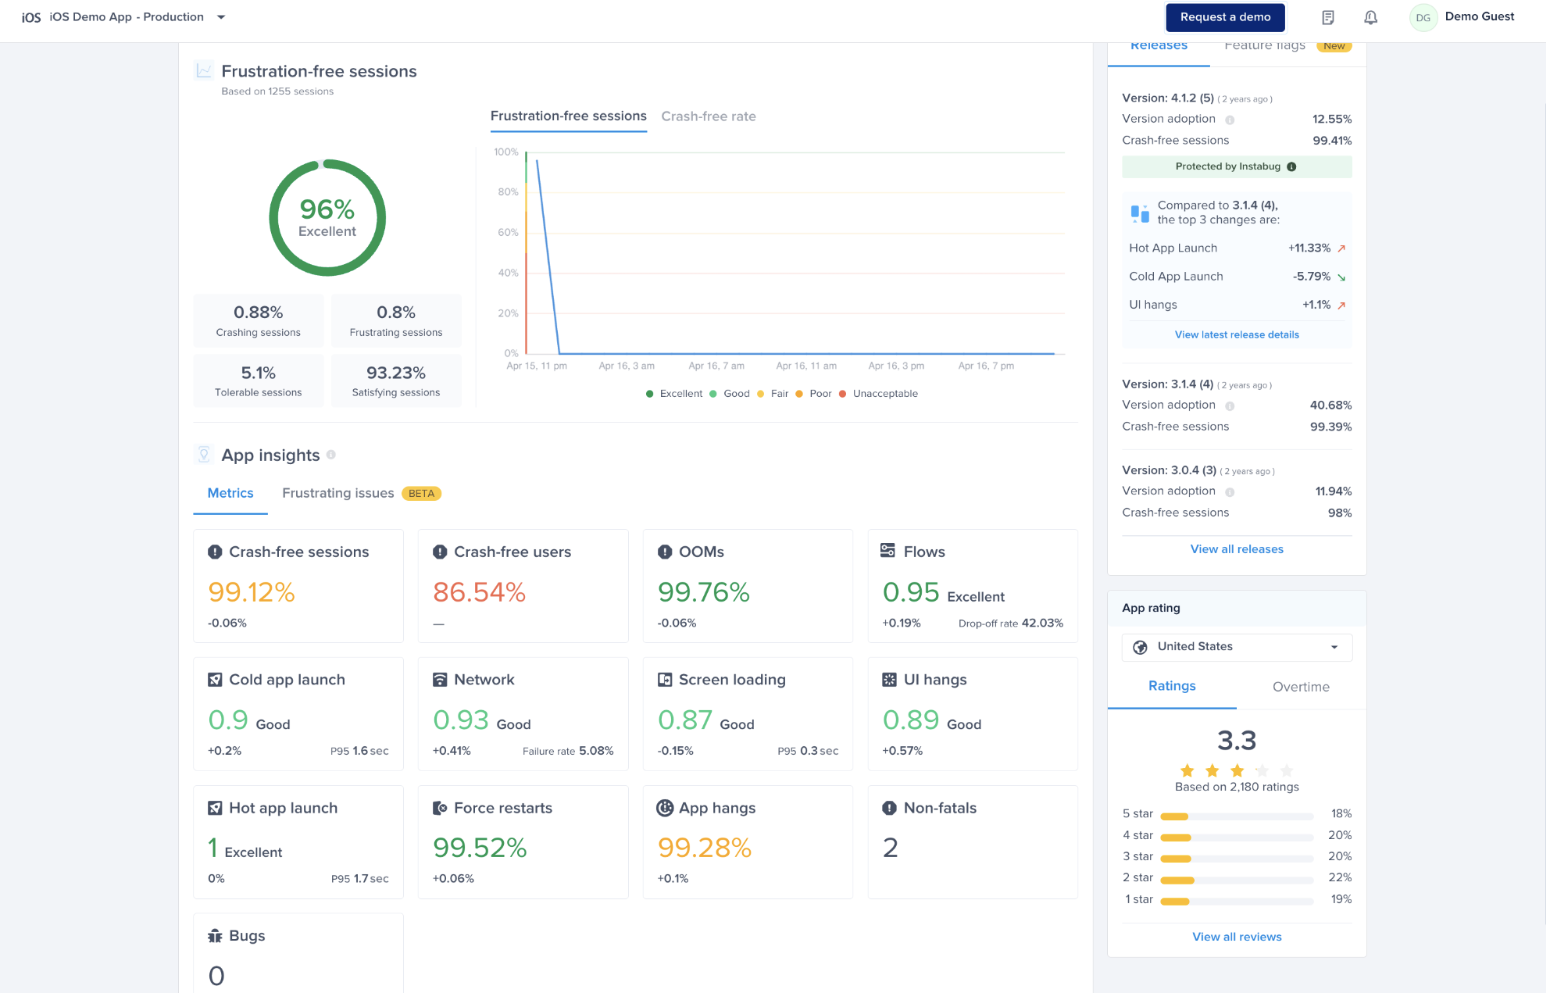Select the Overtime tab in App rating
1546x994 pixels.
[1301, 687]
